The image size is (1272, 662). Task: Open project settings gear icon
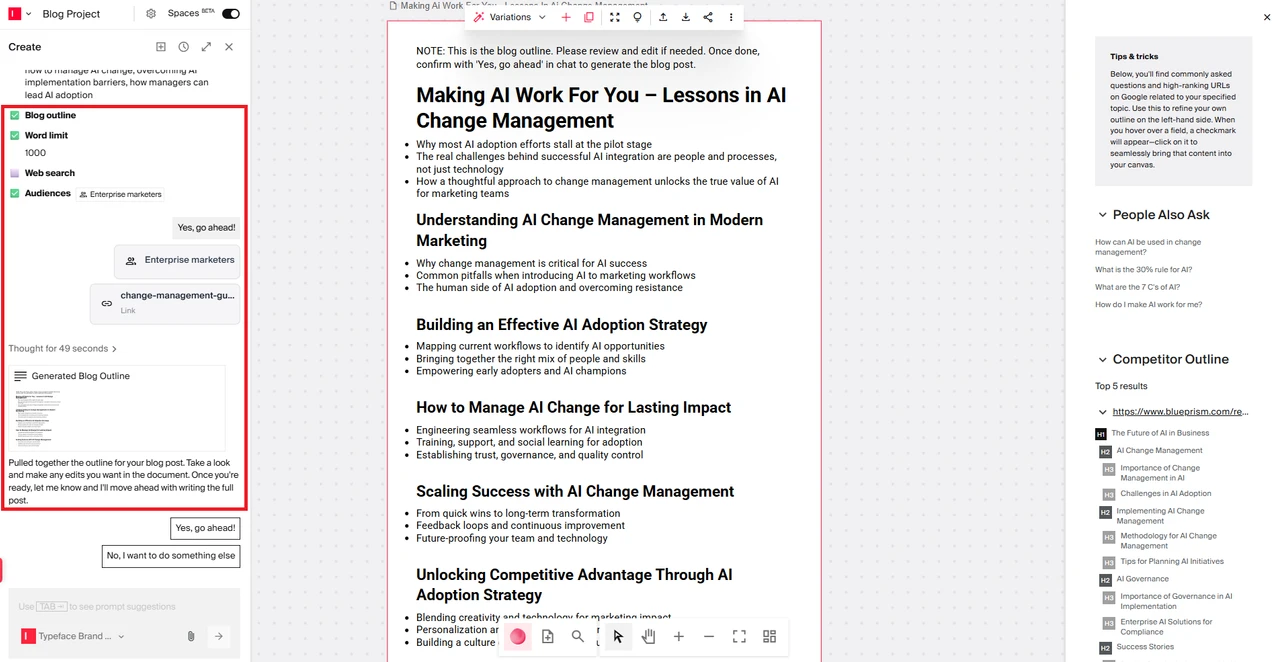pos(151,14)
